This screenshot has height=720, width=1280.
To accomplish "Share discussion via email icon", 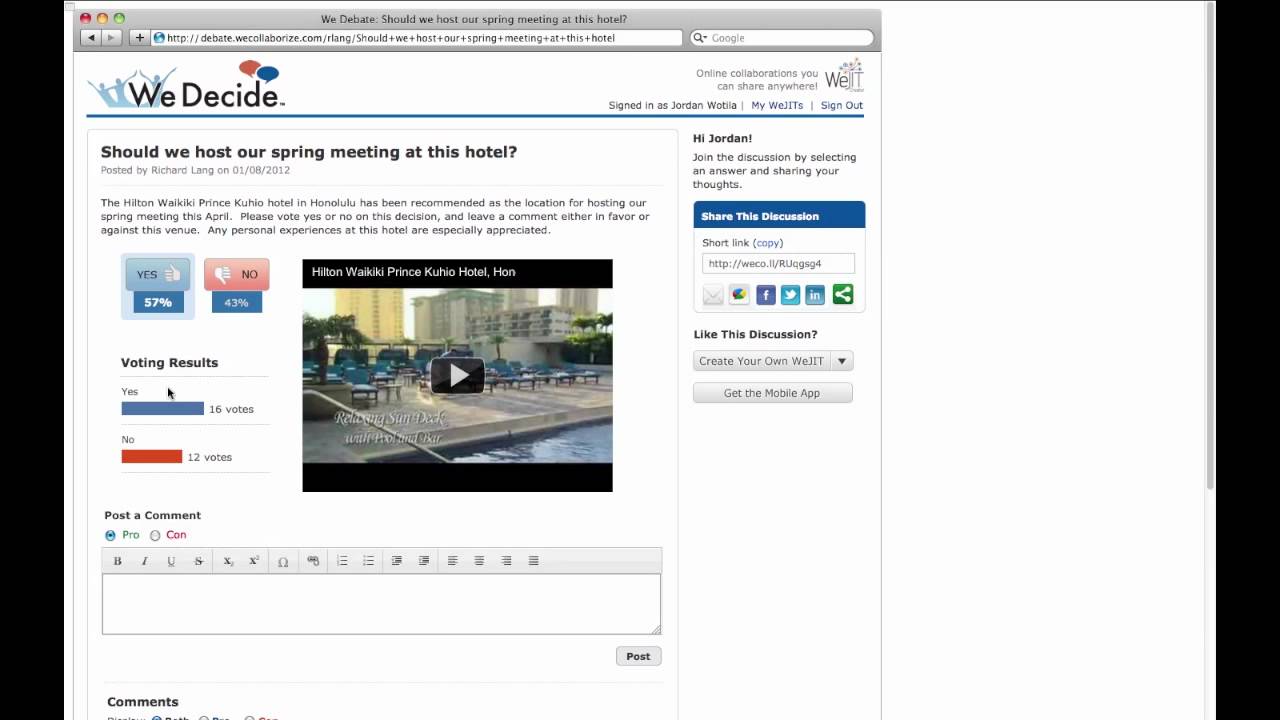I will (713, 294).
